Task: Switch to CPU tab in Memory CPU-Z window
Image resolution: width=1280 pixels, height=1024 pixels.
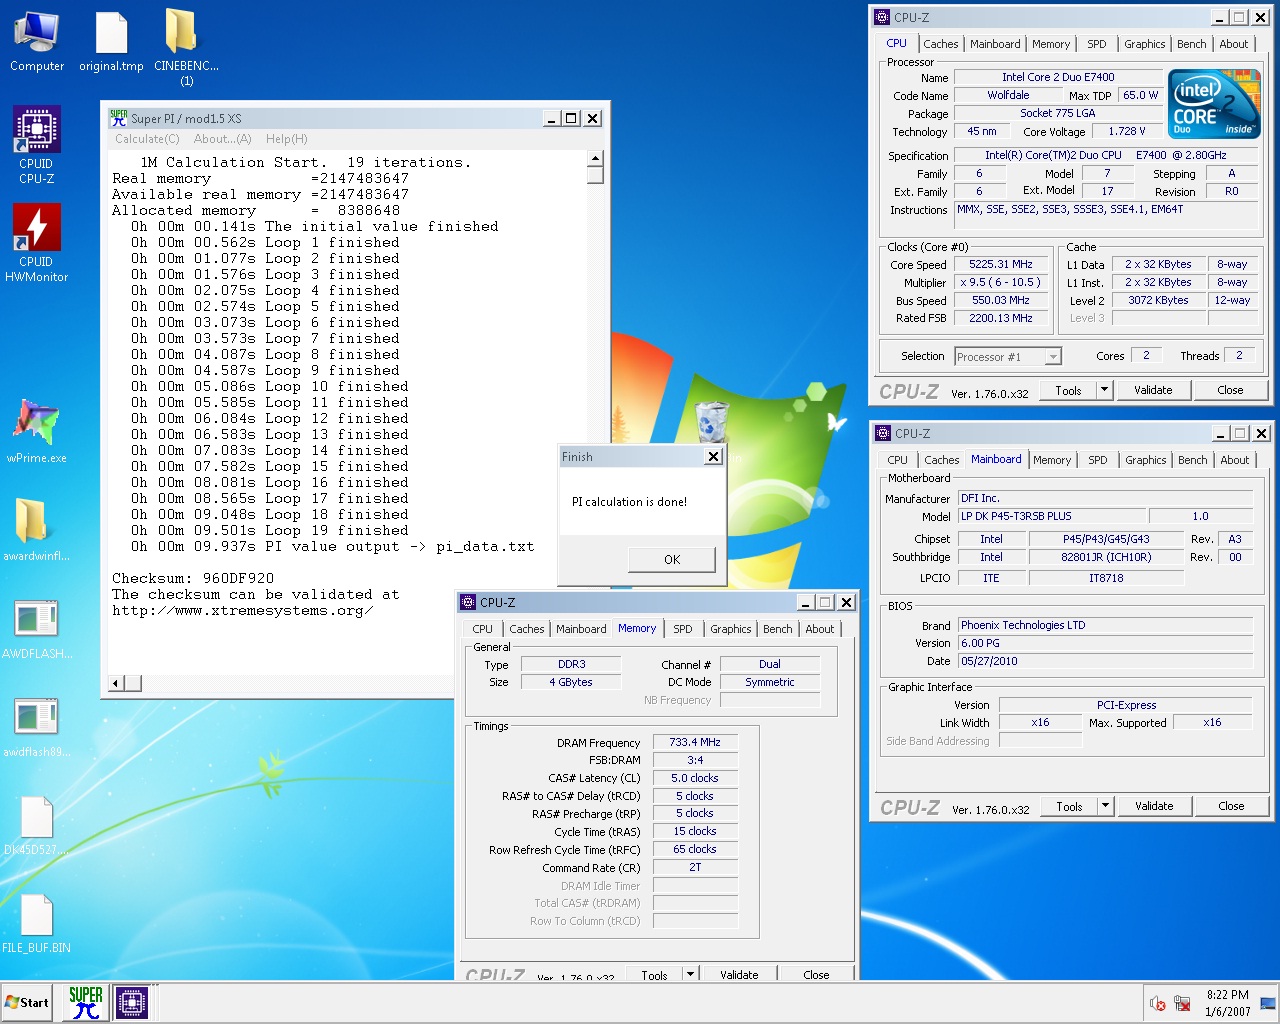Action: click(483, 629)
